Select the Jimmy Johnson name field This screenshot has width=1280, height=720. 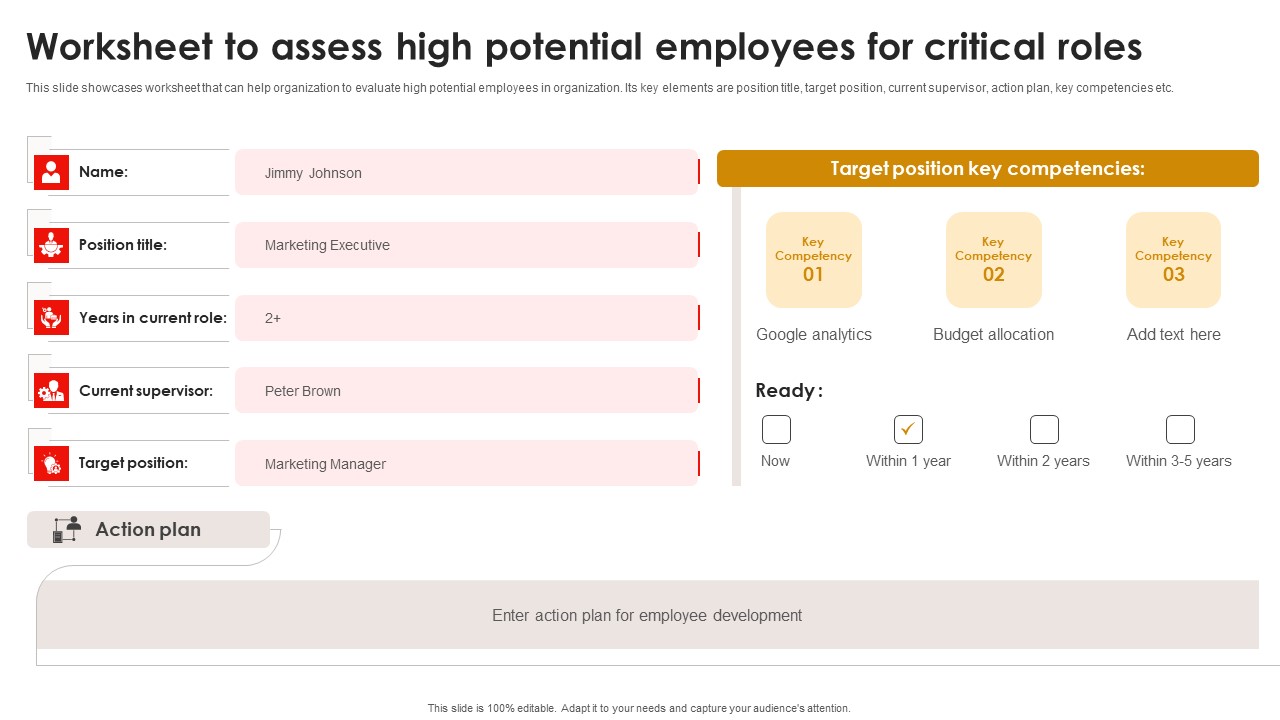467,172
